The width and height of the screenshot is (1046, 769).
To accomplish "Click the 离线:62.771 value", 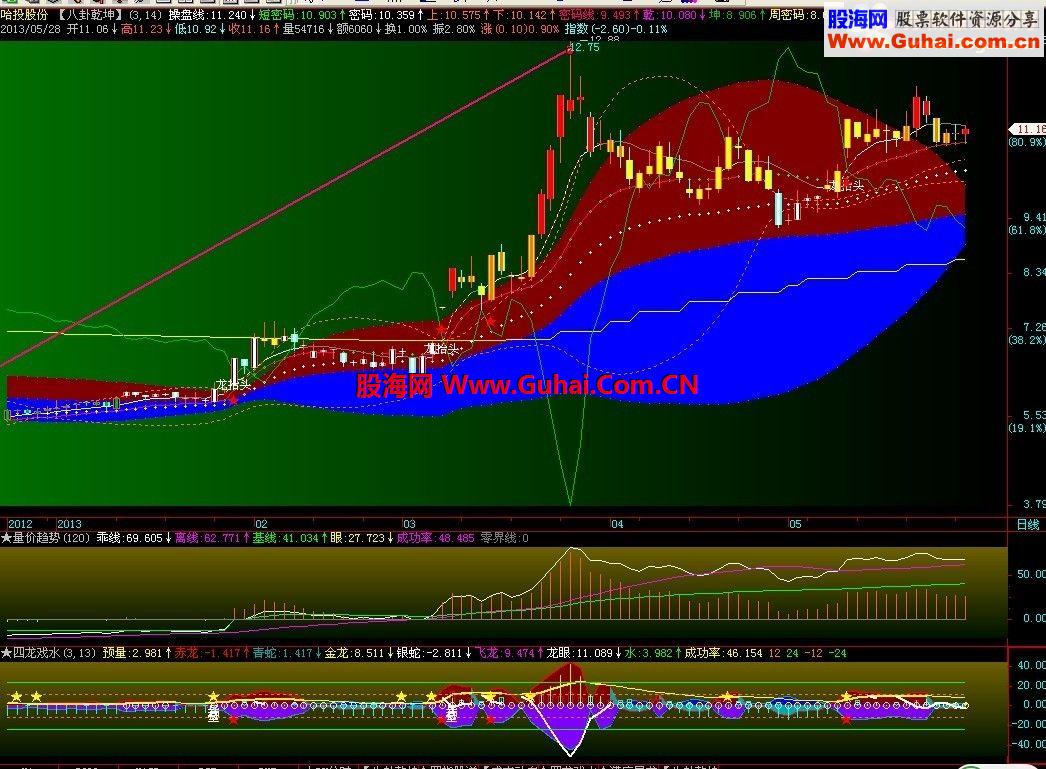I will [x=207, y=538].
